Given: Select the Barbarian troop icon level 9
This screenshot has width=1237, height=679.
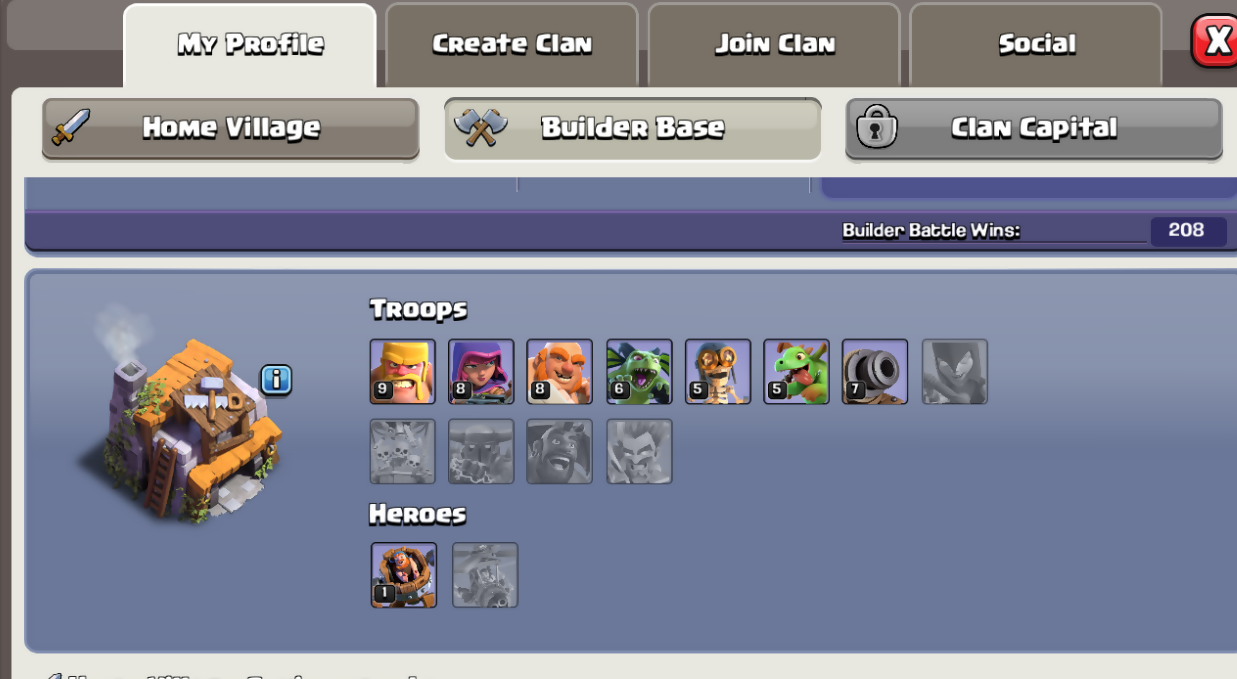Looking at the screenshot, I should [402, 371].
